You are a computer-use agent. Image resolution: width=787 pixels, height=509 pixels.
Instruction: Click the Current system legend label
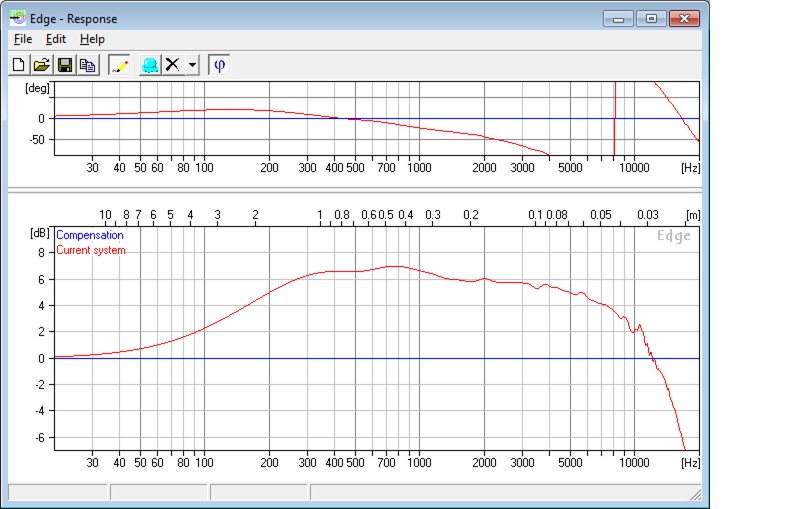(x=91, y=250)
